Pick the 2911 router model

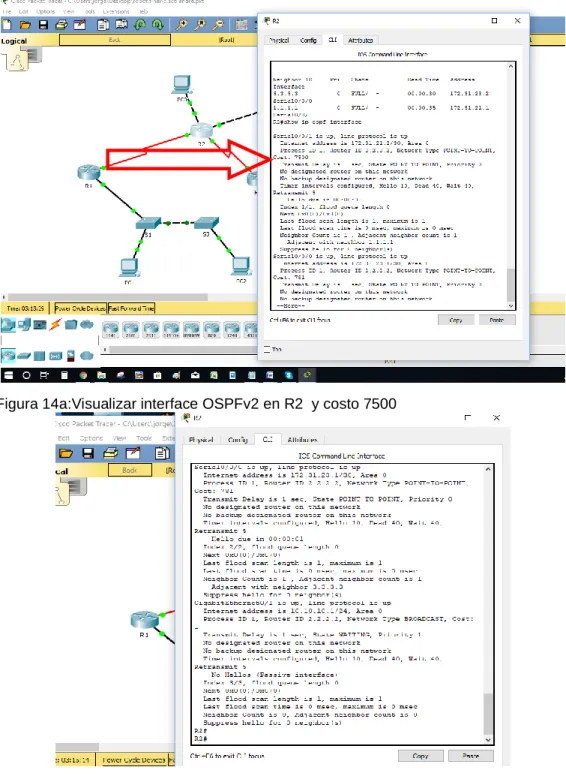(x=151, y=330)
